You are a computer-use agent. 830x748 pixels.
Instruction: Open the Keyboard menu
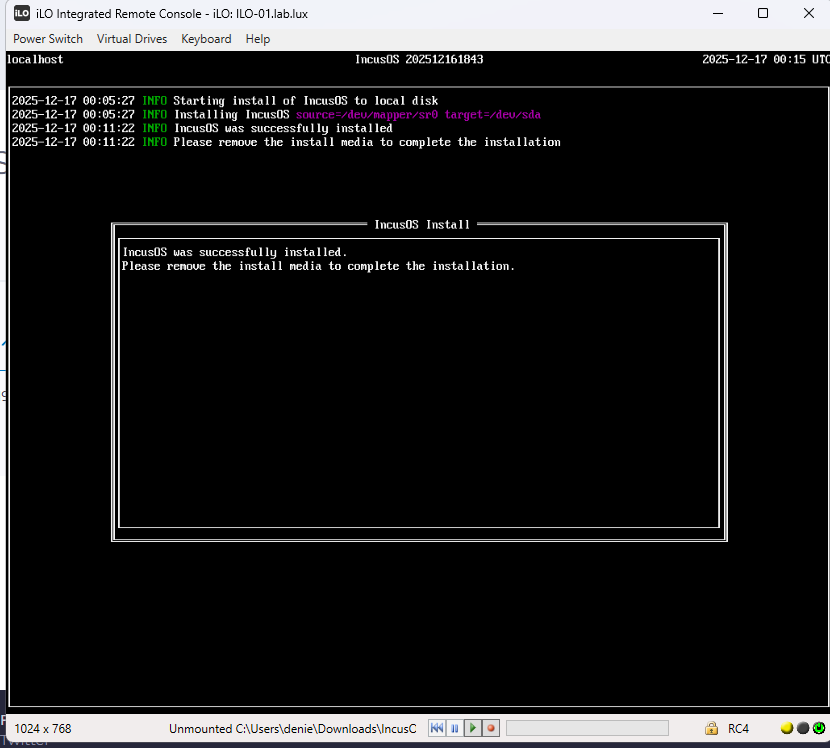pyautogui.click(x=206, y=39)
